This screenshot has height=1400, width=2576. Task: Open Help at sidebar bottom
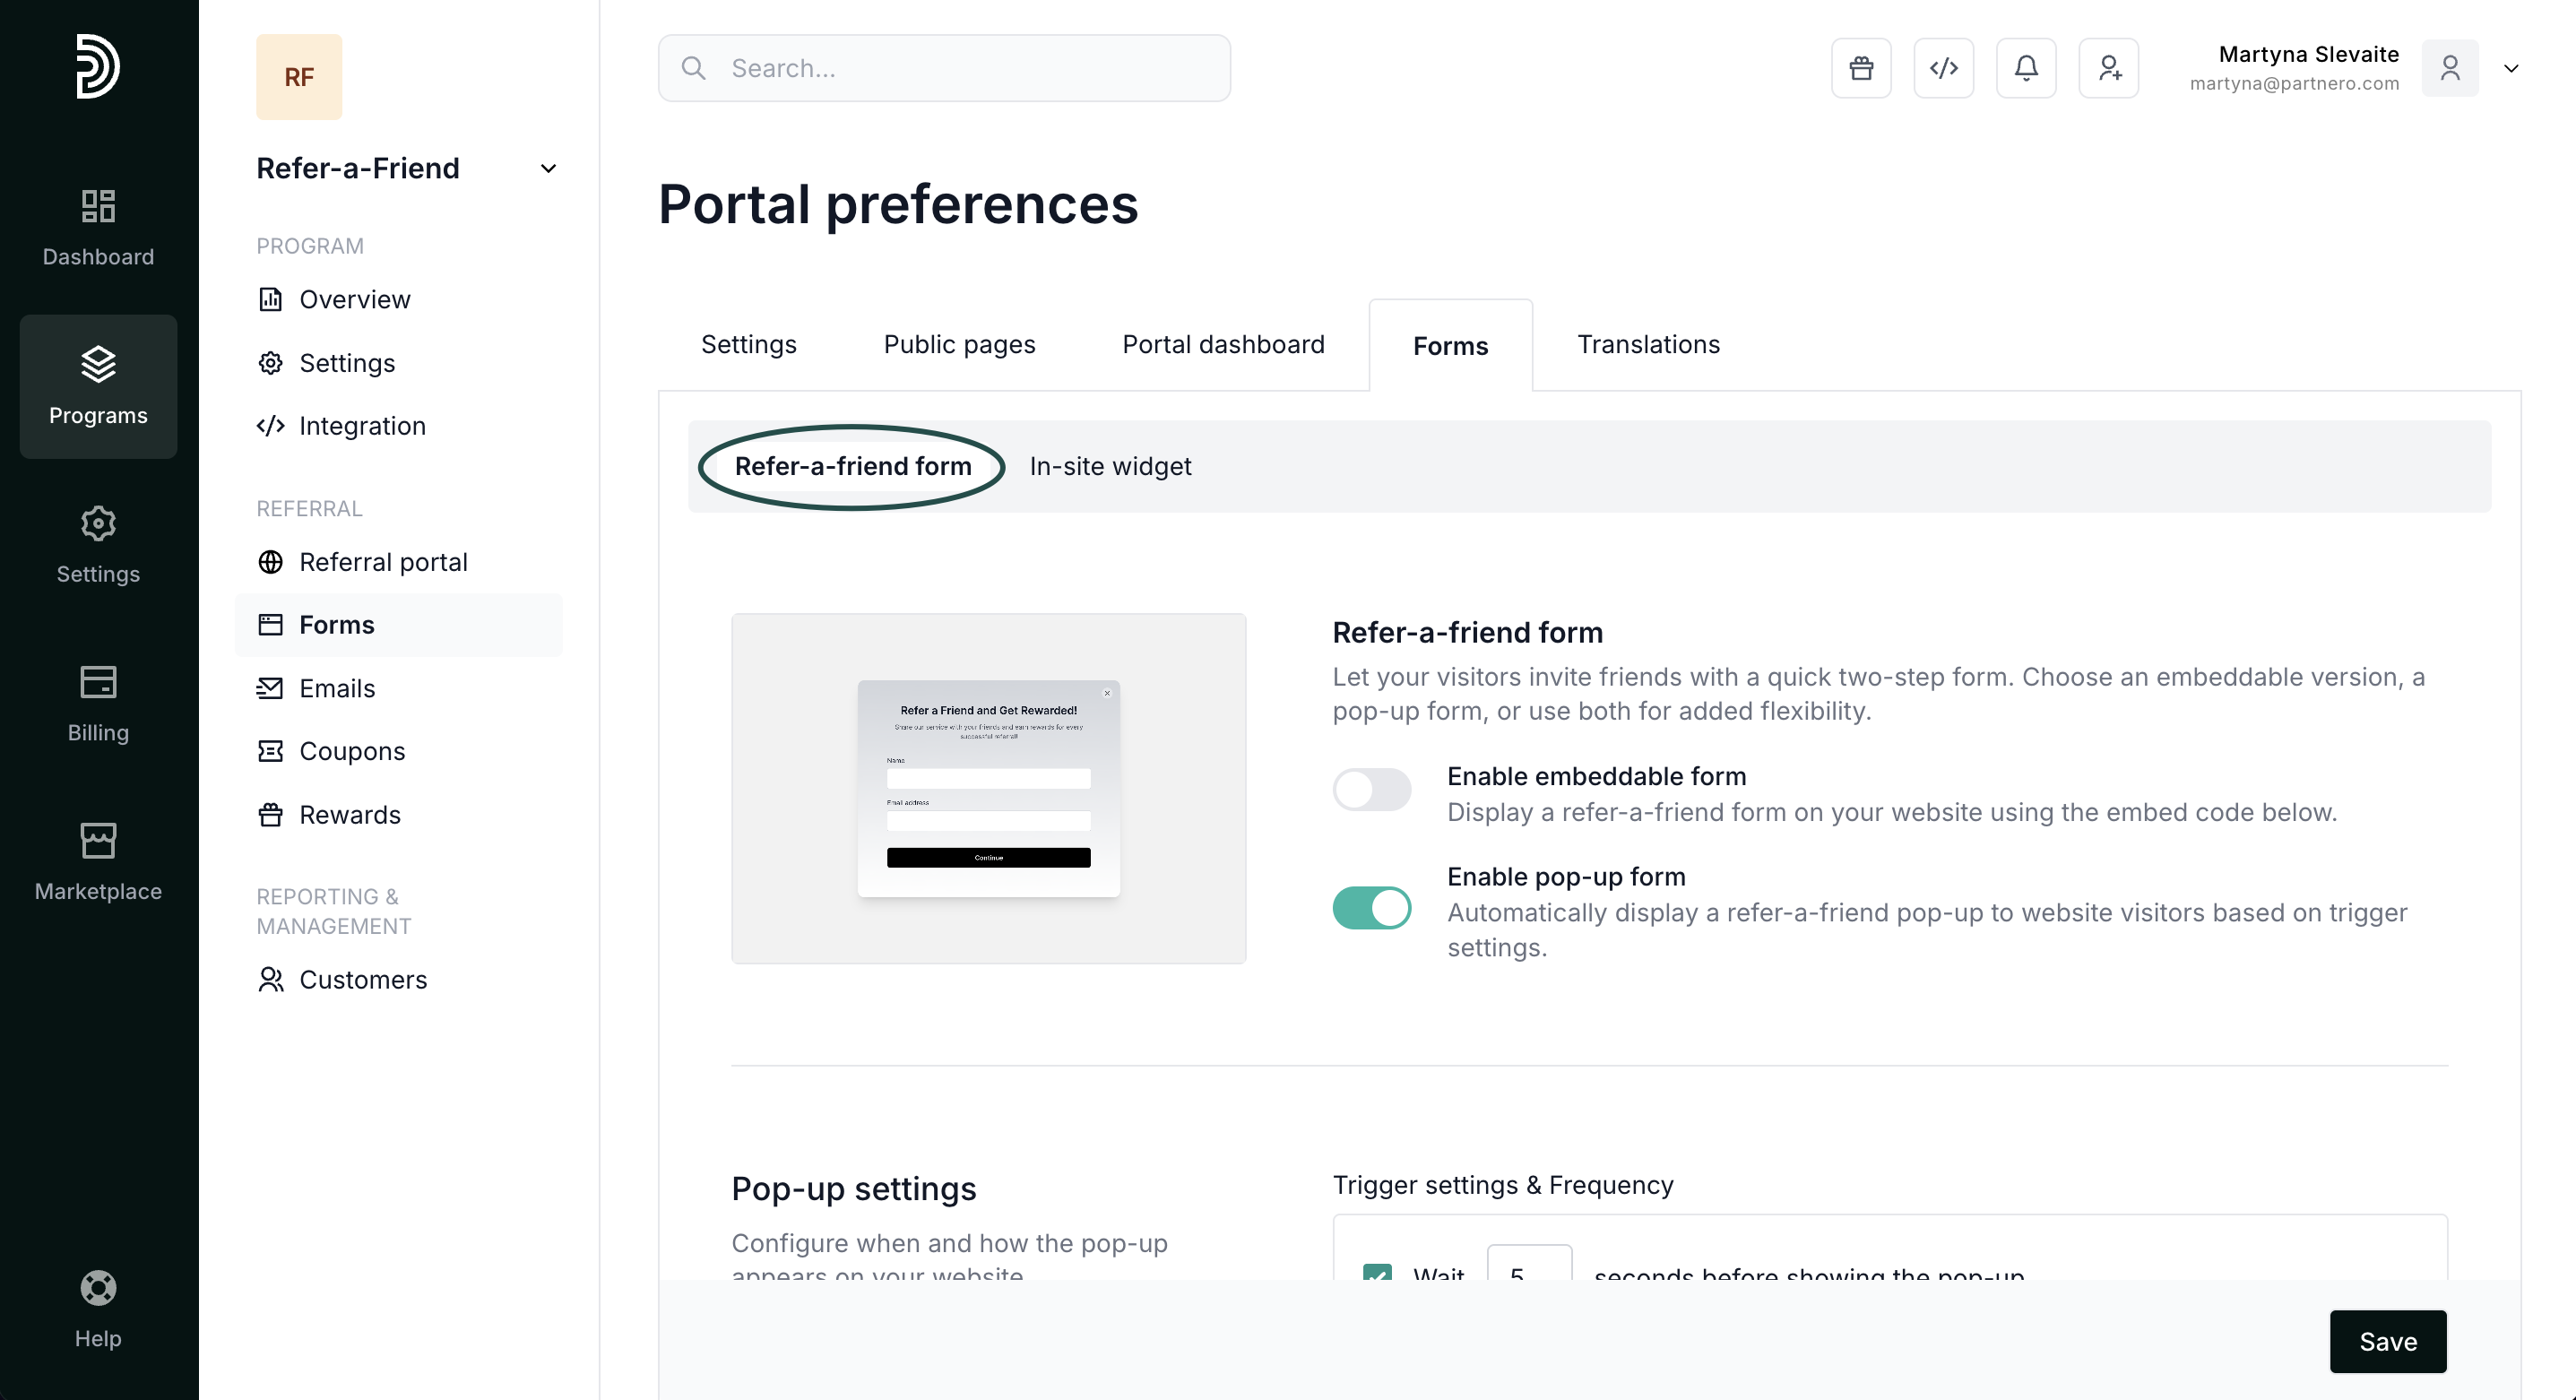[x=98, y=1309]
